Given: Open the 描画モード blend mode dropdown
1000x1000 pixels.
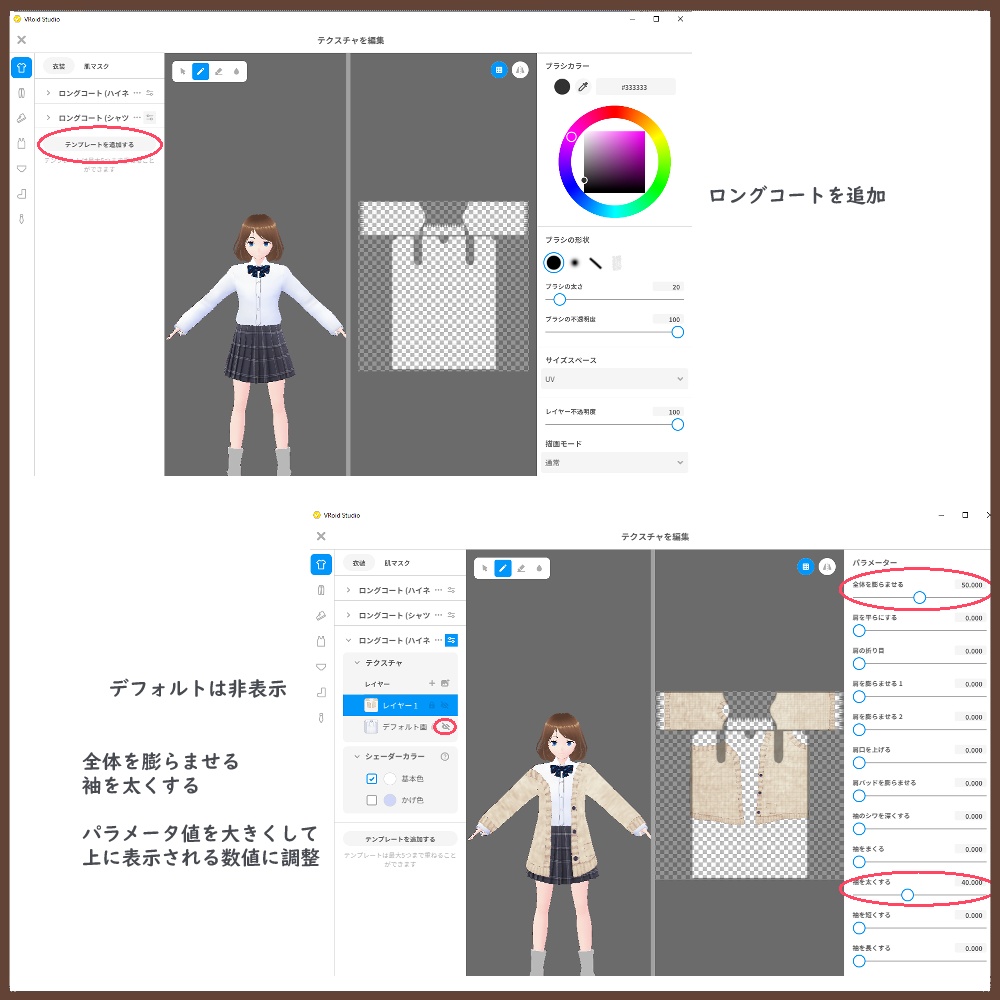Looking at the screenshot, I should coord(615,462).
